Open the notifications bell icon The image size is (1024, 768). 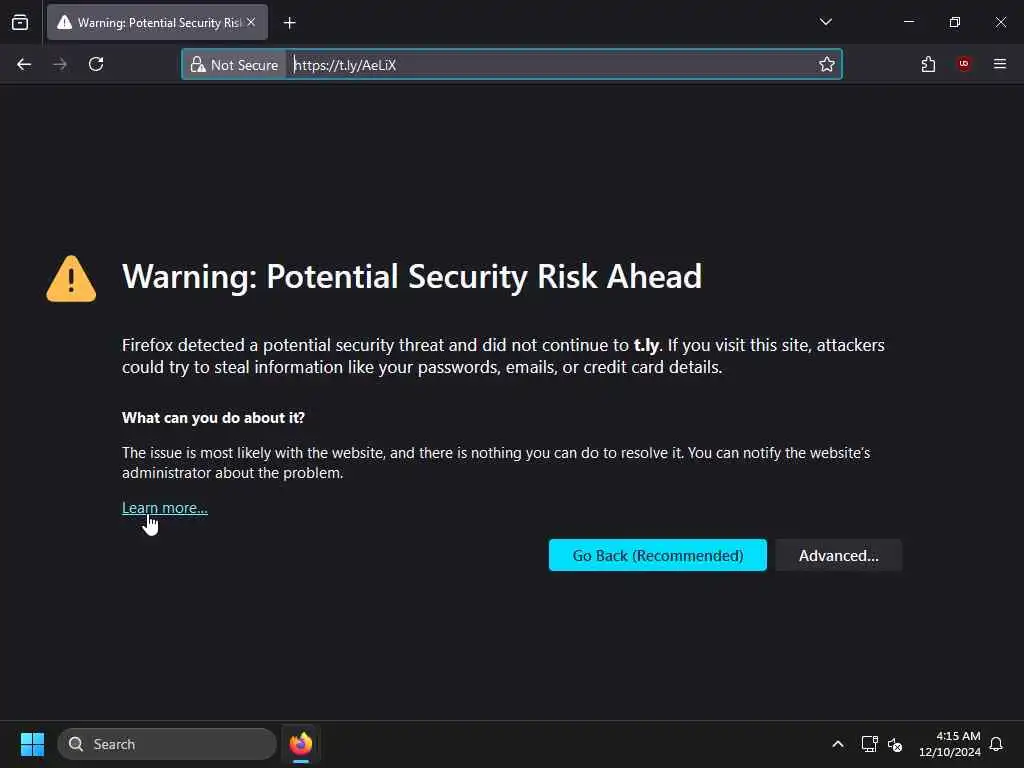[x=996, y=744]
